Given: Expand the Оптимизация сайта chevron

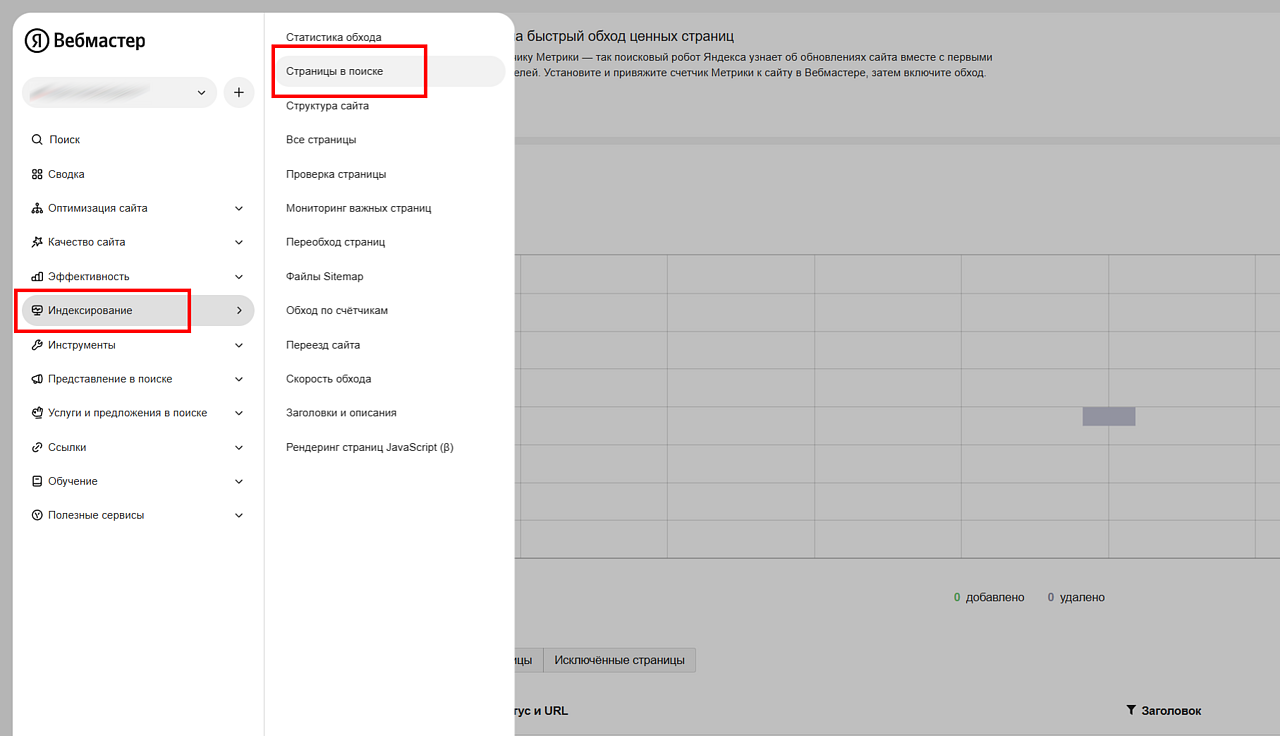Looking at the screenshot, I should click(x=239, y=208).
